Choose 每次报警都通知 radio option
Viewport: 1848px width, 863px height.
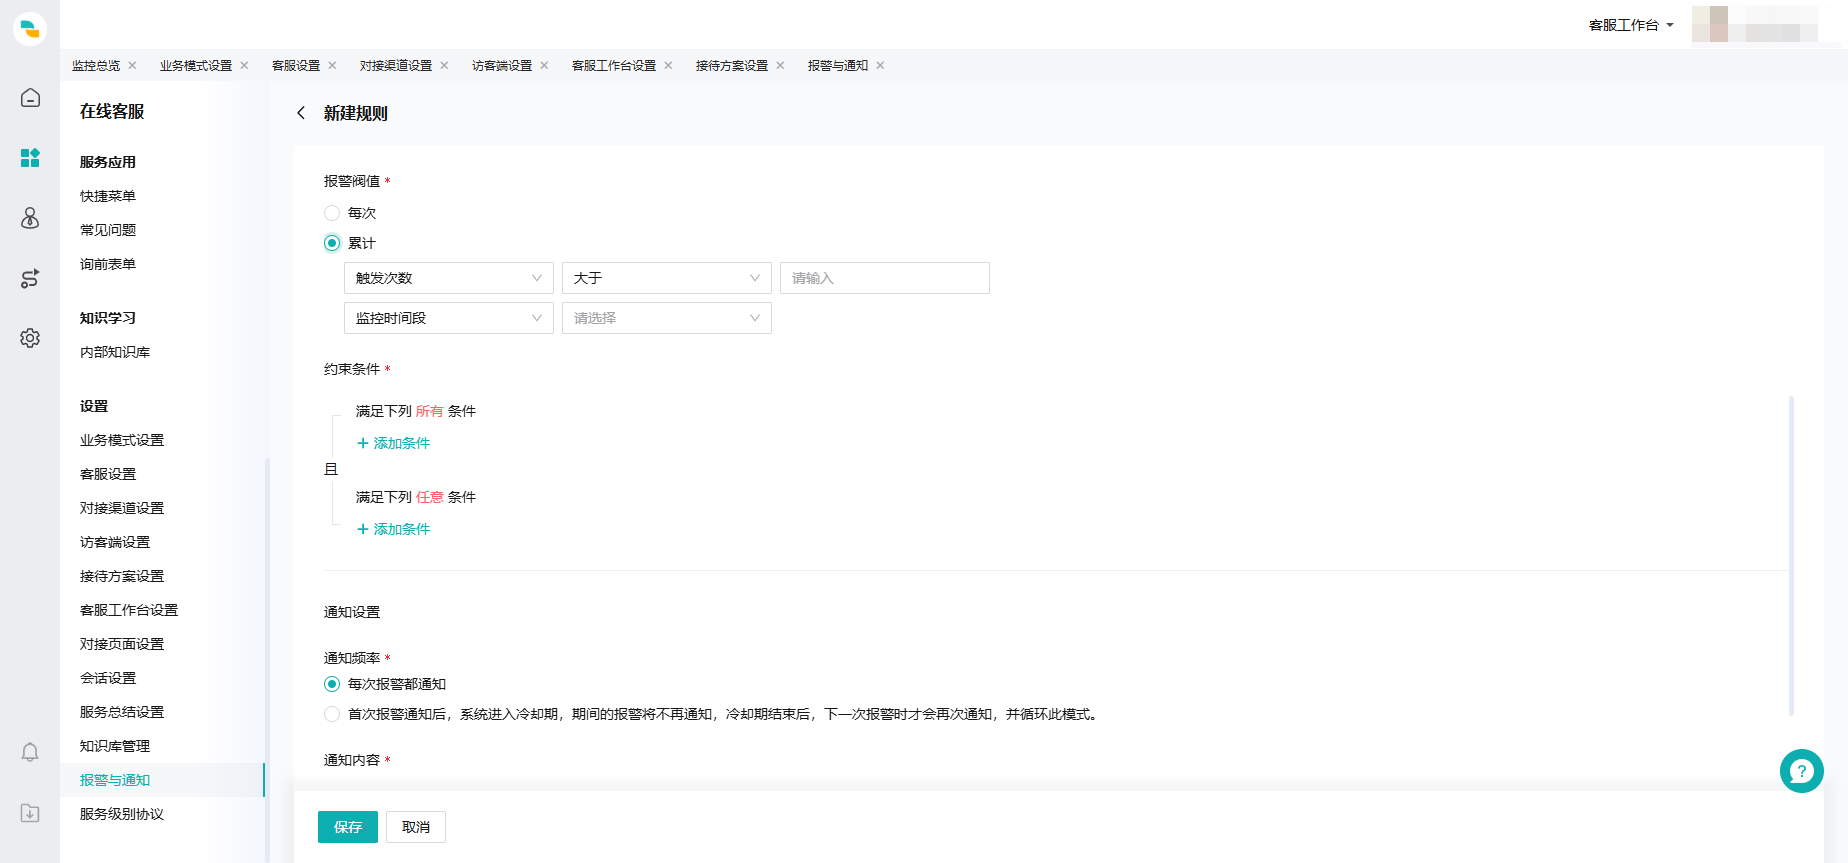click(x=332, y=684)
